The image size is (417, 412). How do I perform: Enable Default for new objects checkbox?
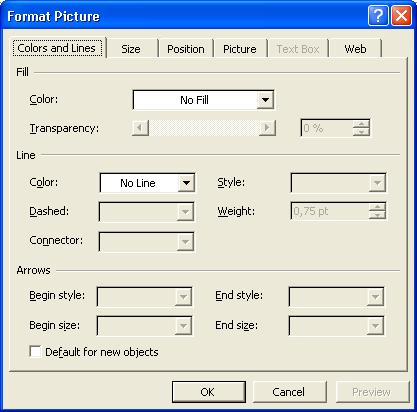point(35,352)
